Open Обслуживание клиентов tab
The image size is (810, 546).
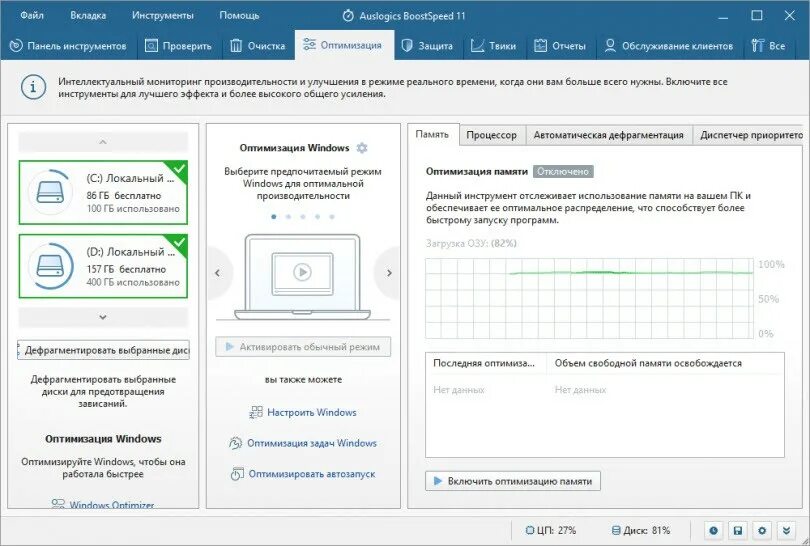click(x=668, y=46)
